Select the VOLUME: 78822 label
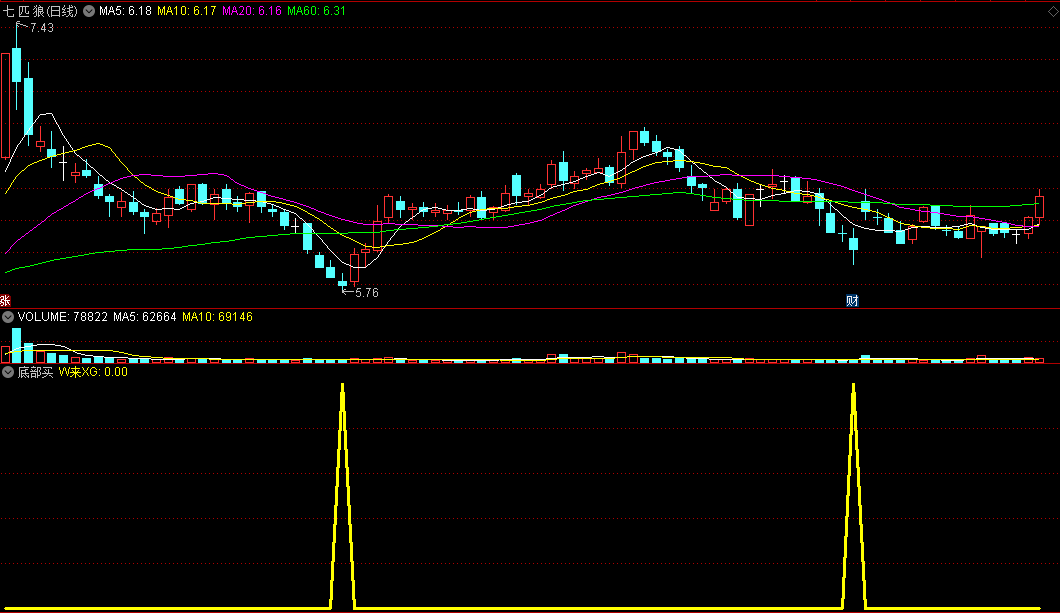Image resolution: width=1060 pixels, height=613 pixels. (63, 317)
